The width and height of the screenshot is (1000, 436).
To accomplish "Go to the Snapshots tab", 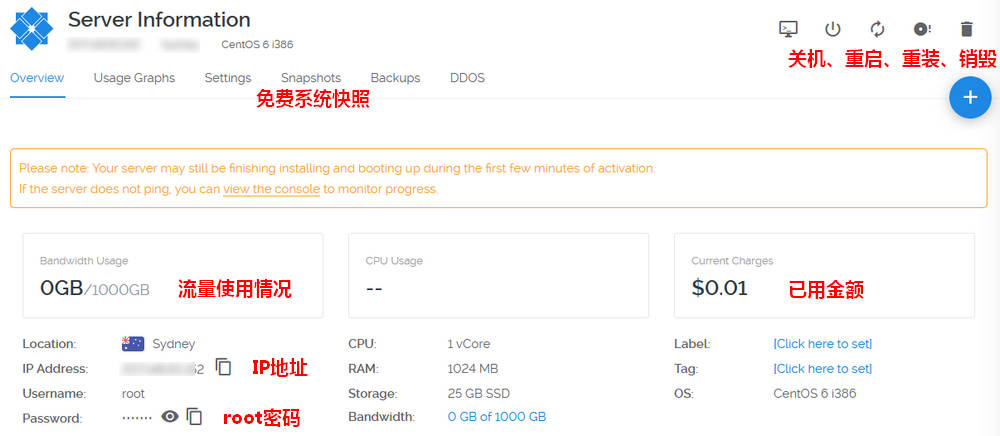I will [x=311, y=78].
